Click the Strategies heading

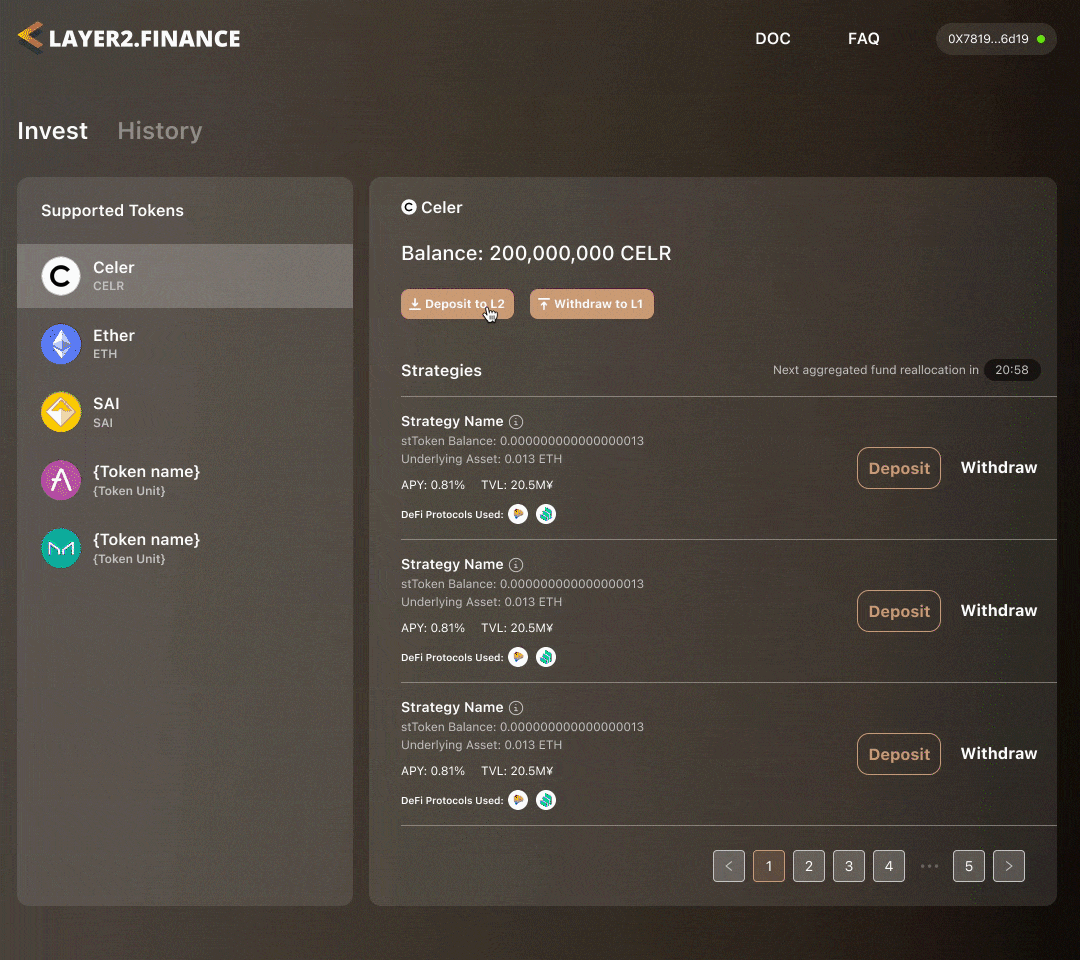tap(442, 371)
